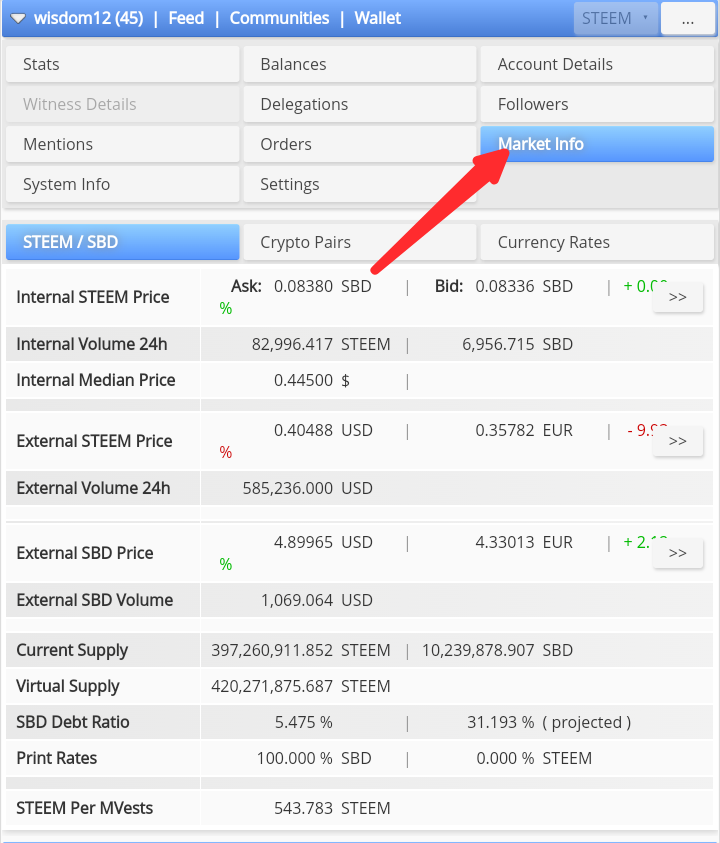Select the 0.44500 $ median price
This screenshot has height=843, width=720.
312,381
